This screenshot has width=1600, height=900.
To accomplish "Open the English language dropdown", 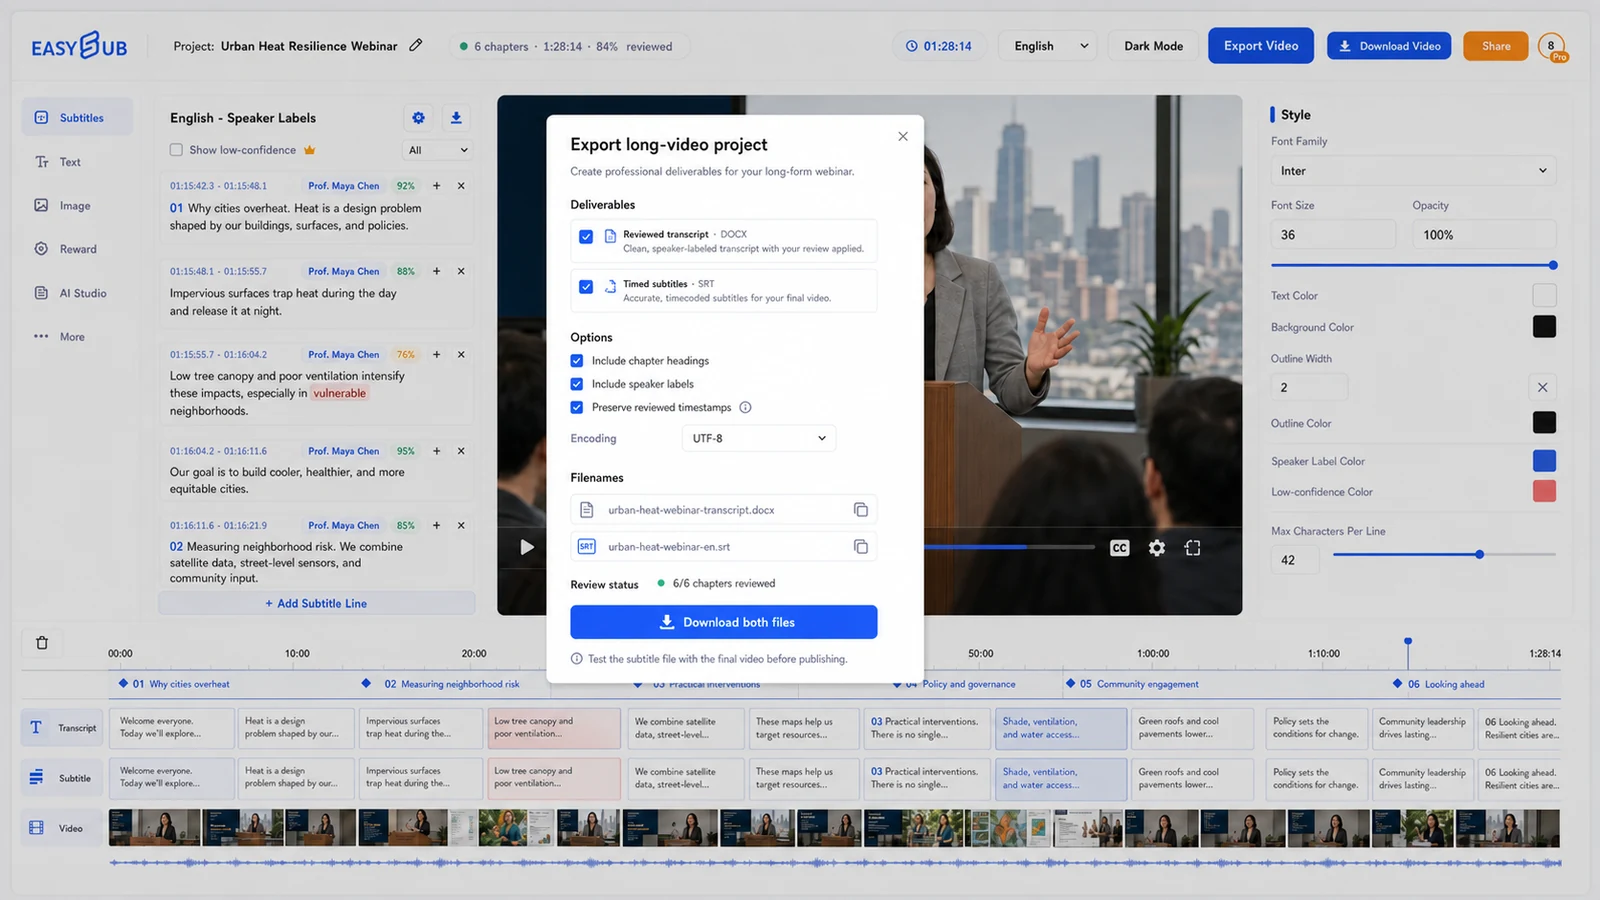I will point(1049,46).
